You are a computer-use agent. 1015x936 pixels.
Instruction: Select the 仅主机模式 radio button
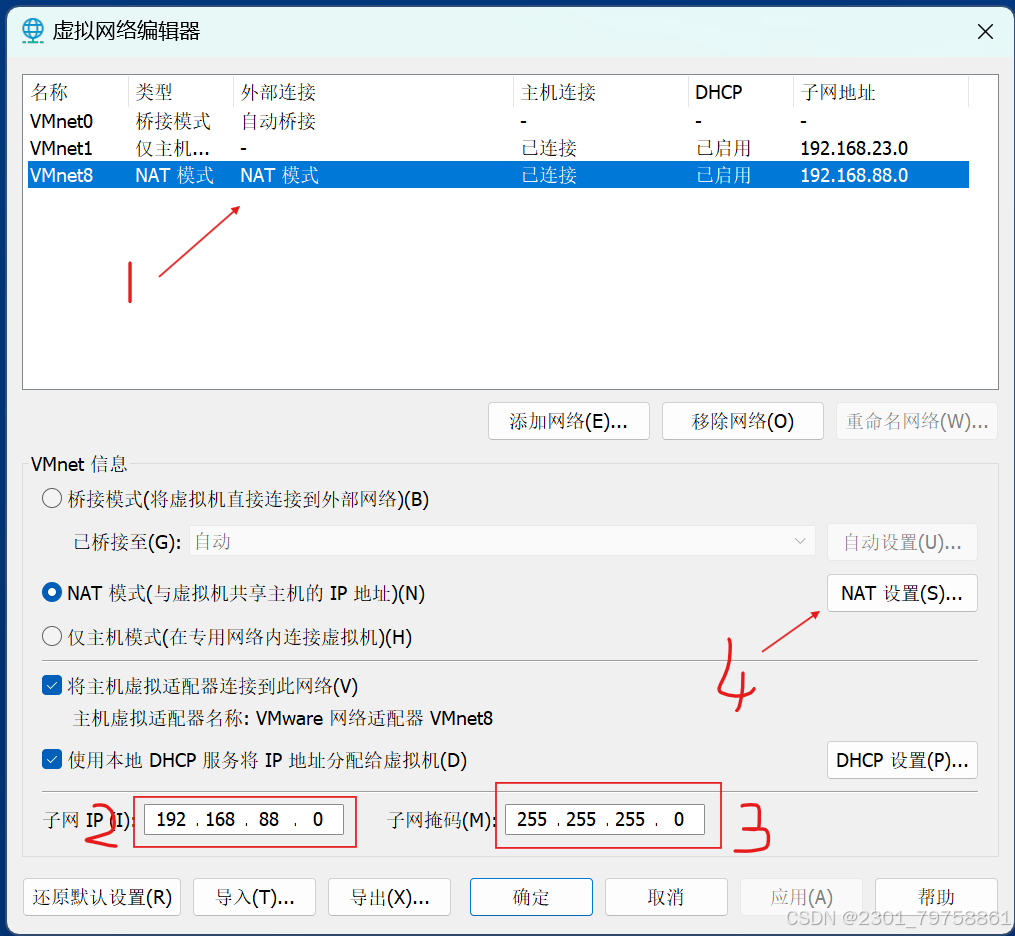coord(52,636)
